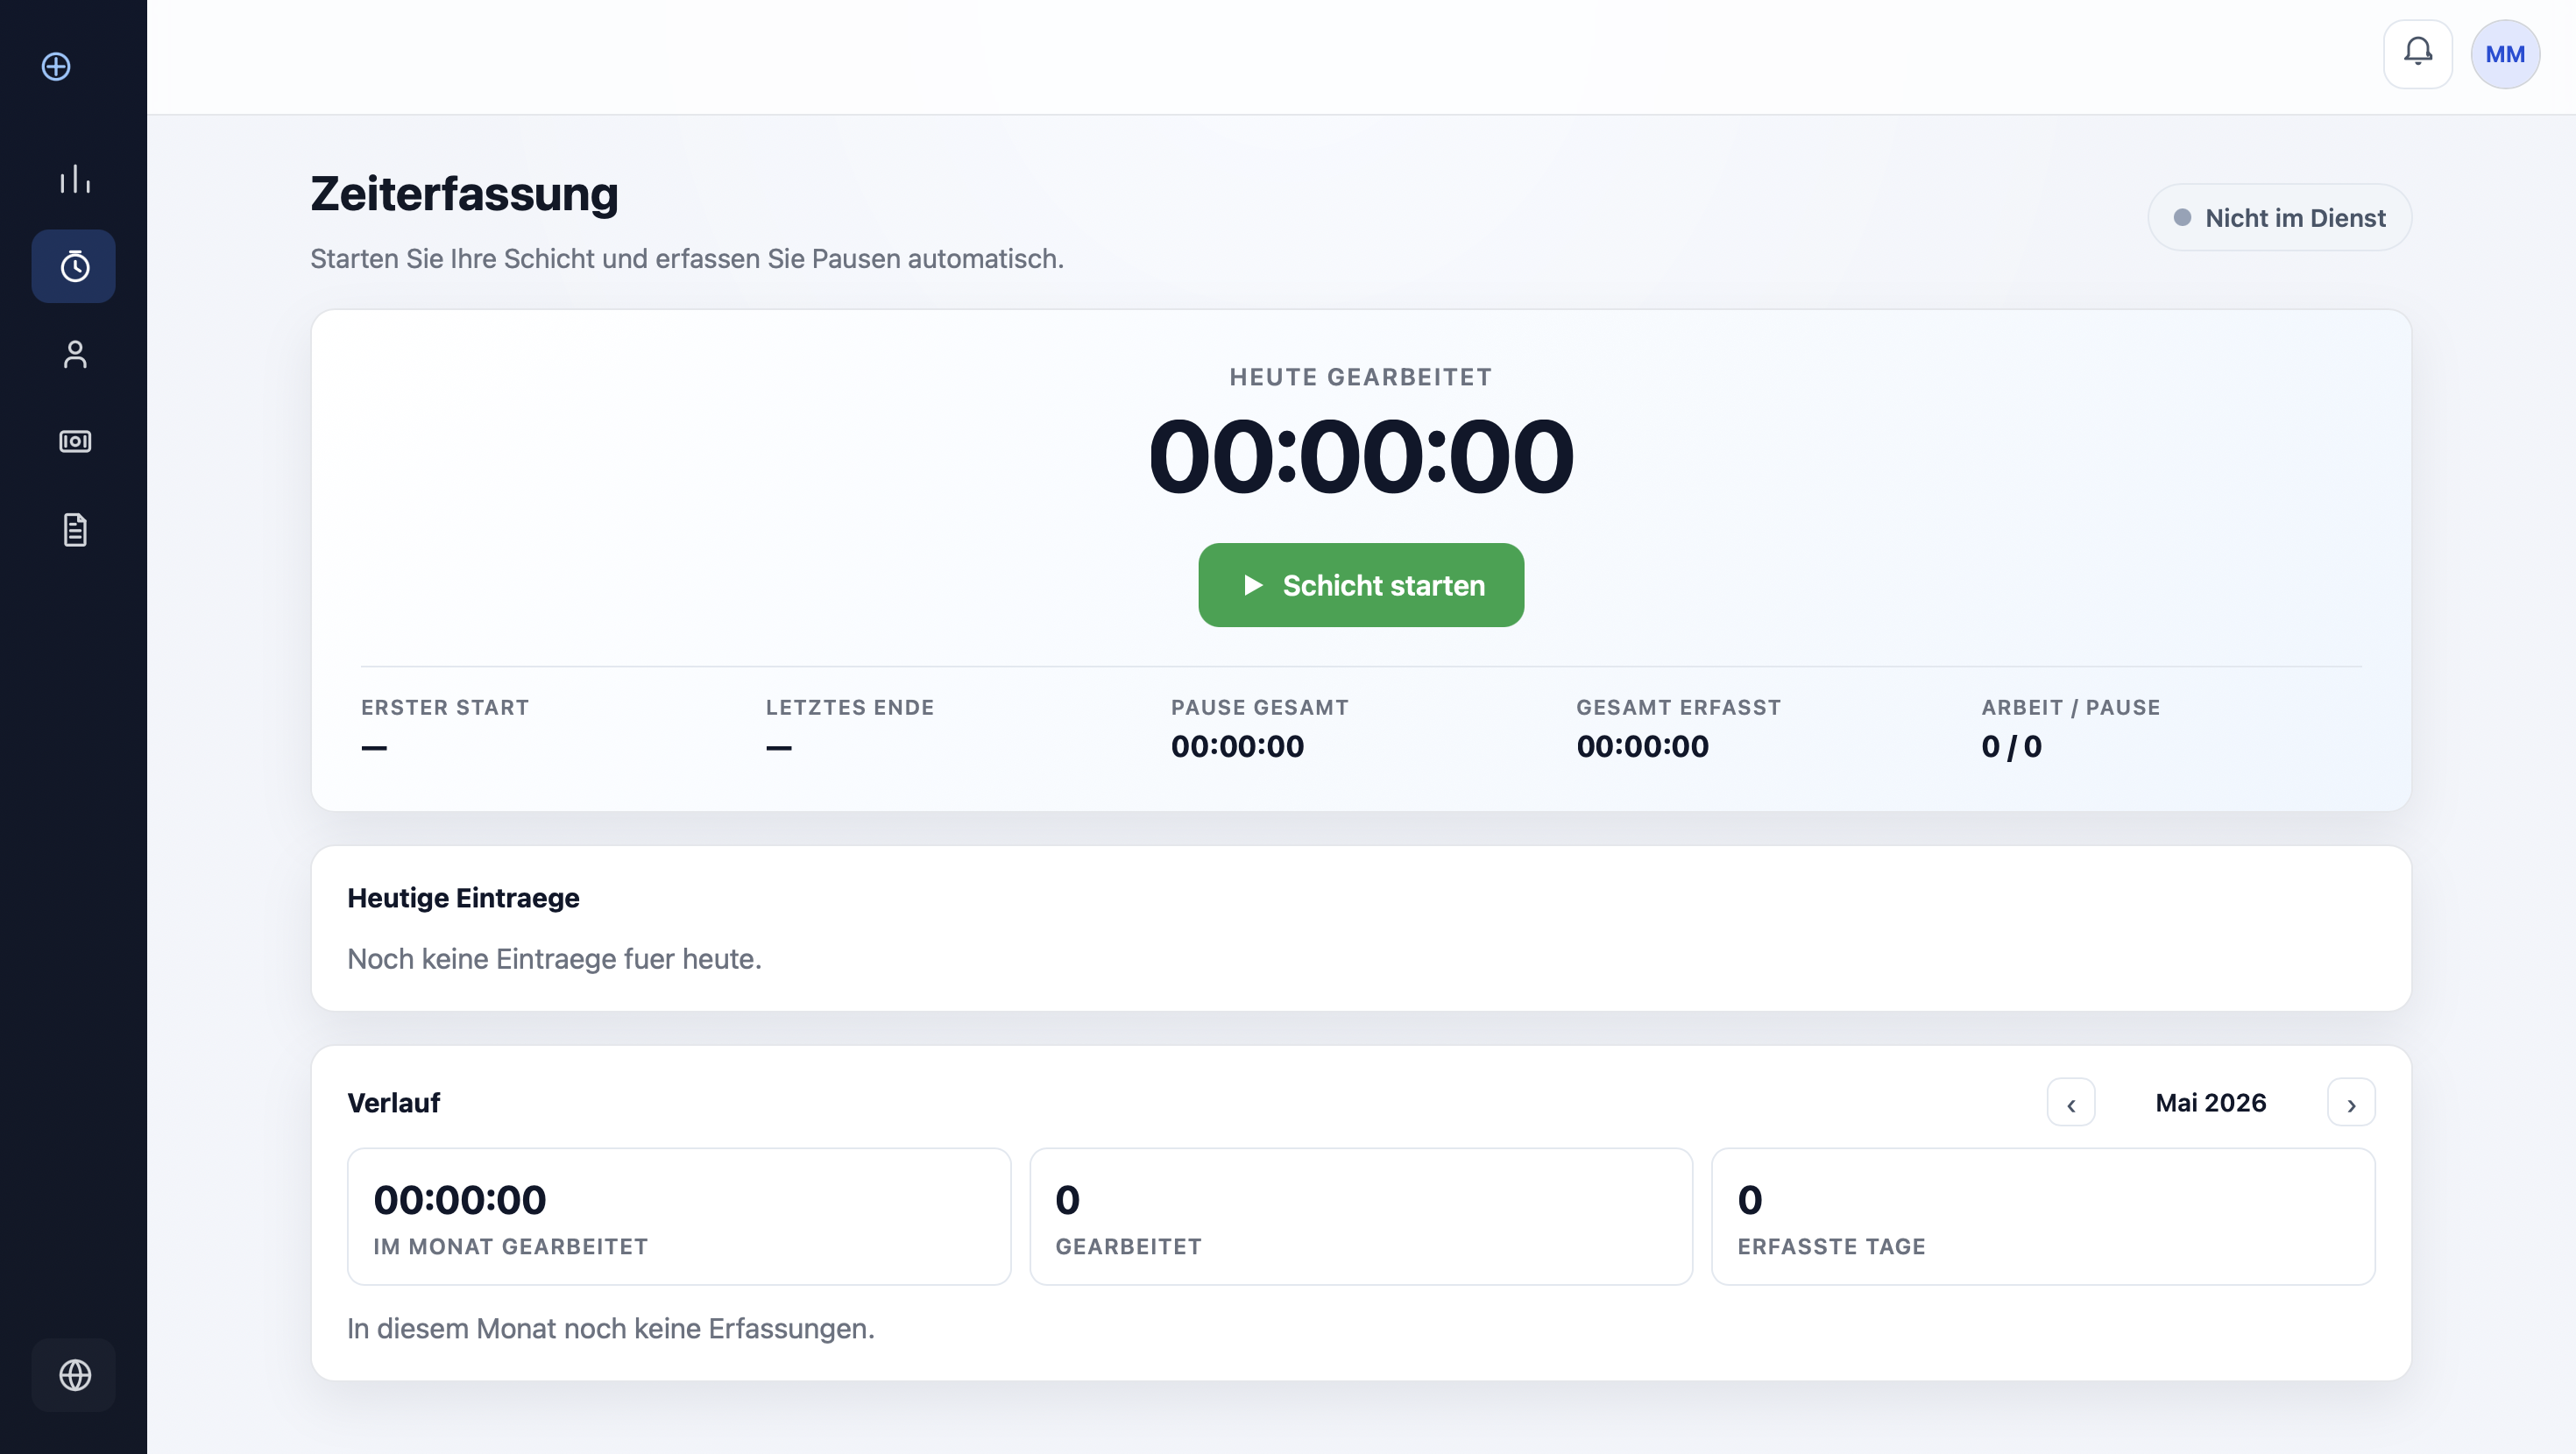Click the Zeiterfassung page heading
The width and height of the screenshot is (2576, 1454).
tap(464, 194)
